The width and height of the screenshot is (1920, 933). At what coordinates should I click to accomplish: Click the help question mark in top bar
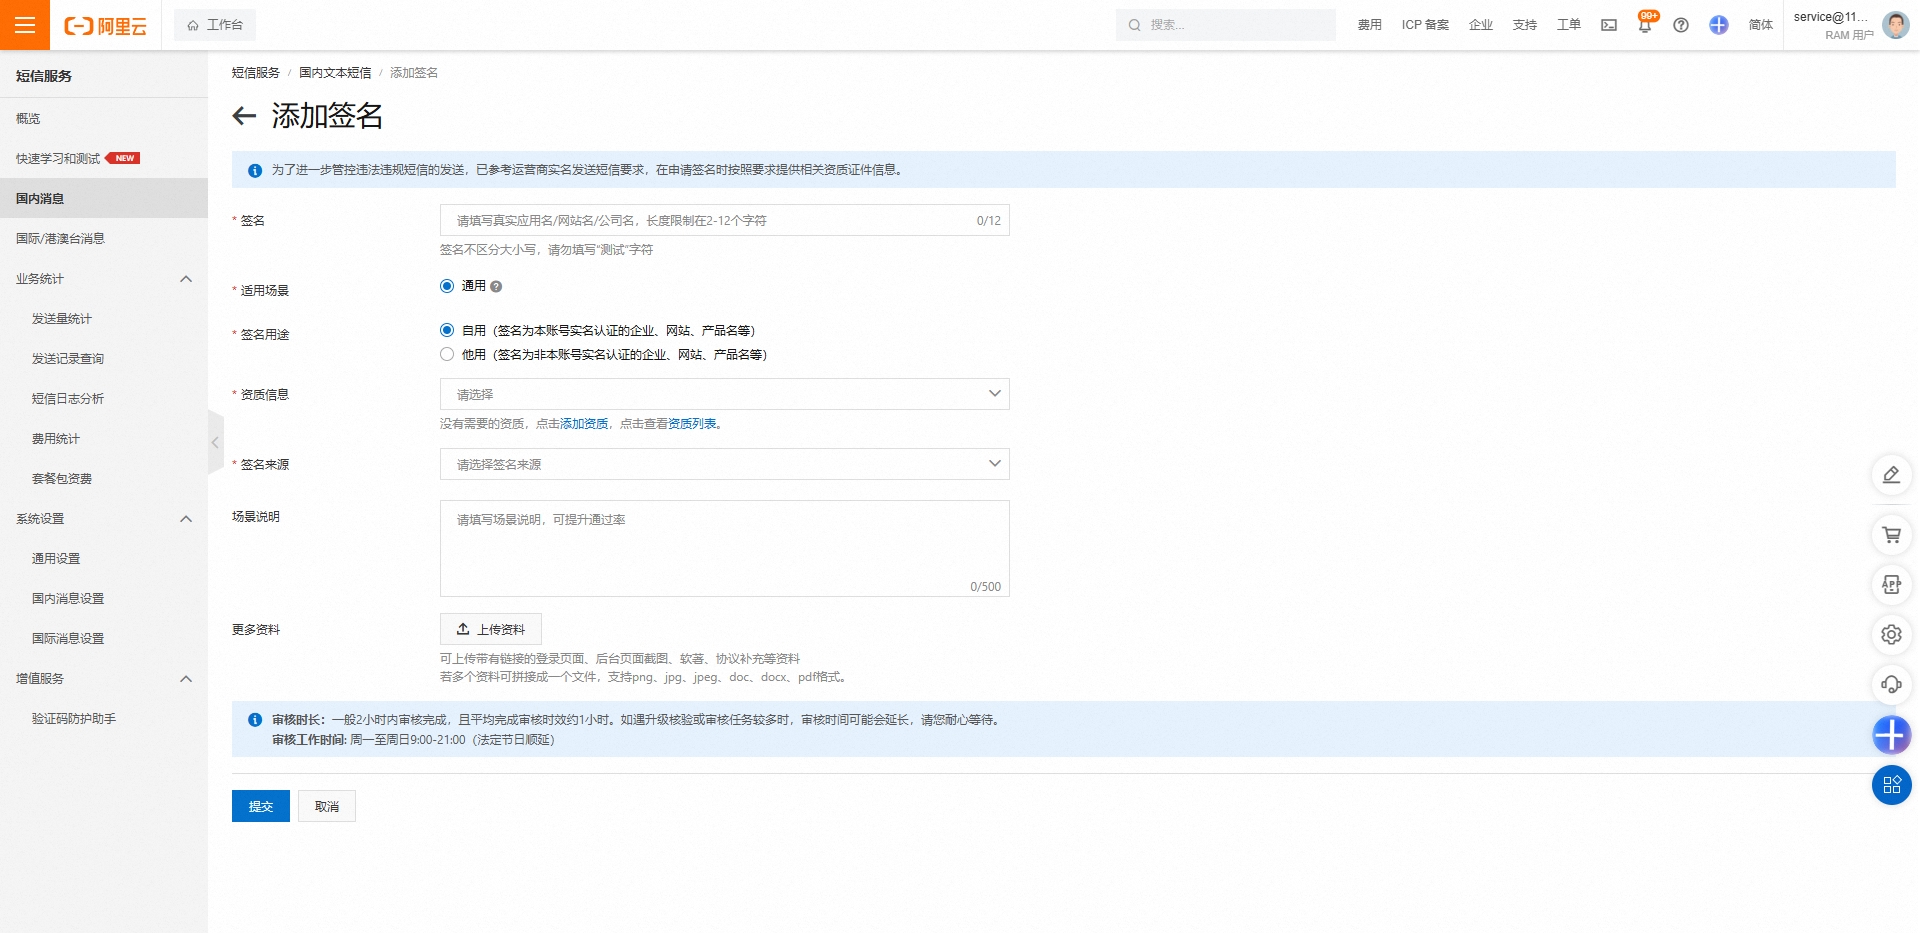[1681, 25]
